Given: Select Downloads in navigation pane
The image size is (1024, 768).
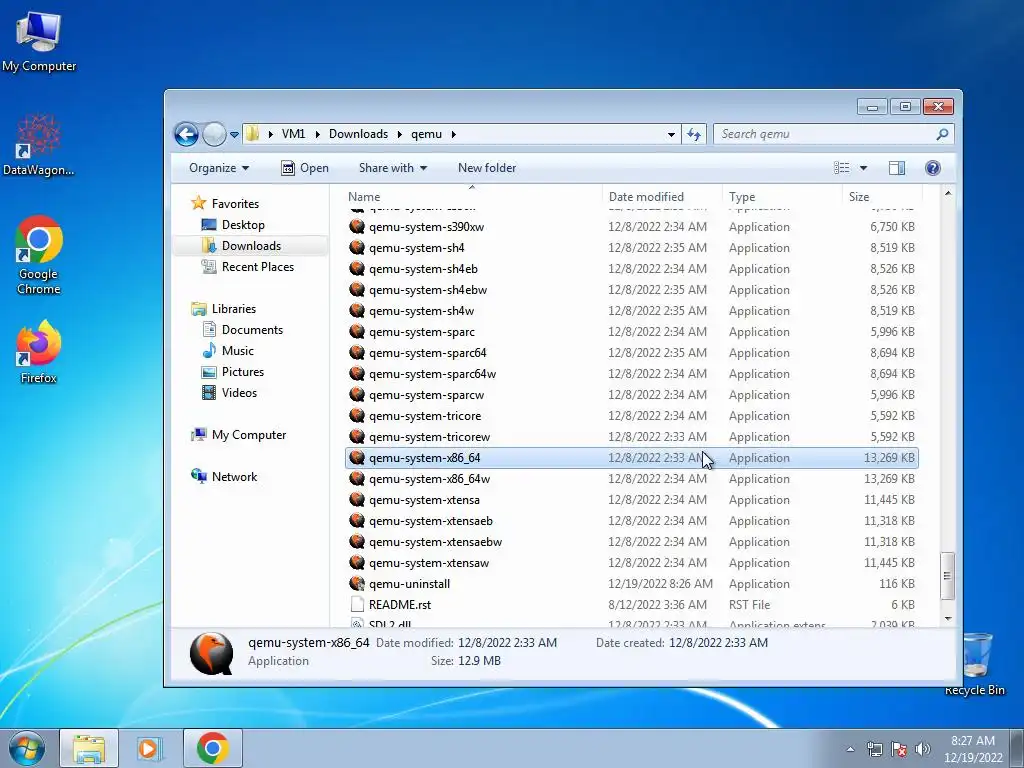Looking at the screenshot, I should (251, 246).
